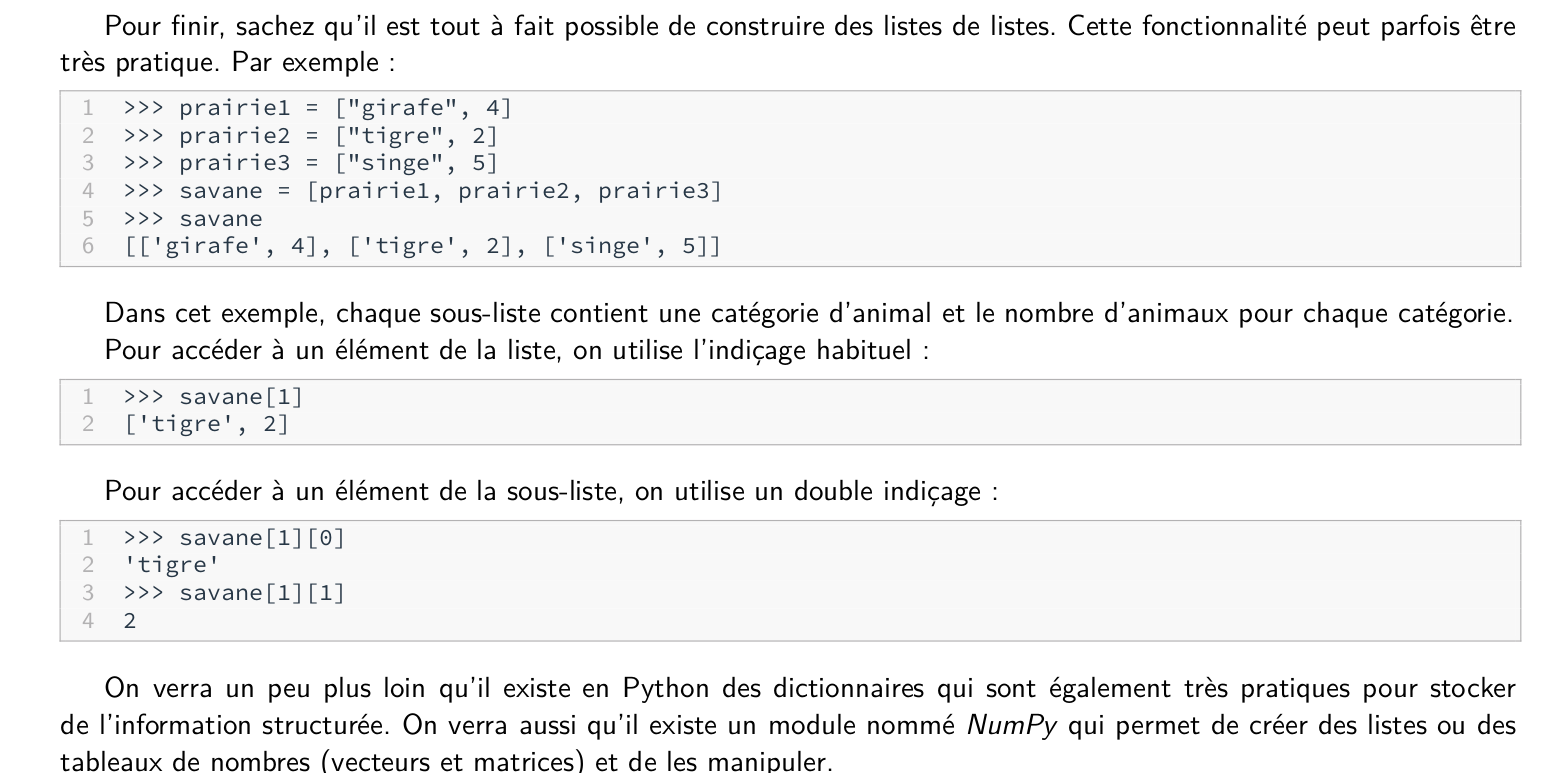Click "Pour finir" at start of the text
Viewport: 1546px width, 773px height.
tap(150, 24)
